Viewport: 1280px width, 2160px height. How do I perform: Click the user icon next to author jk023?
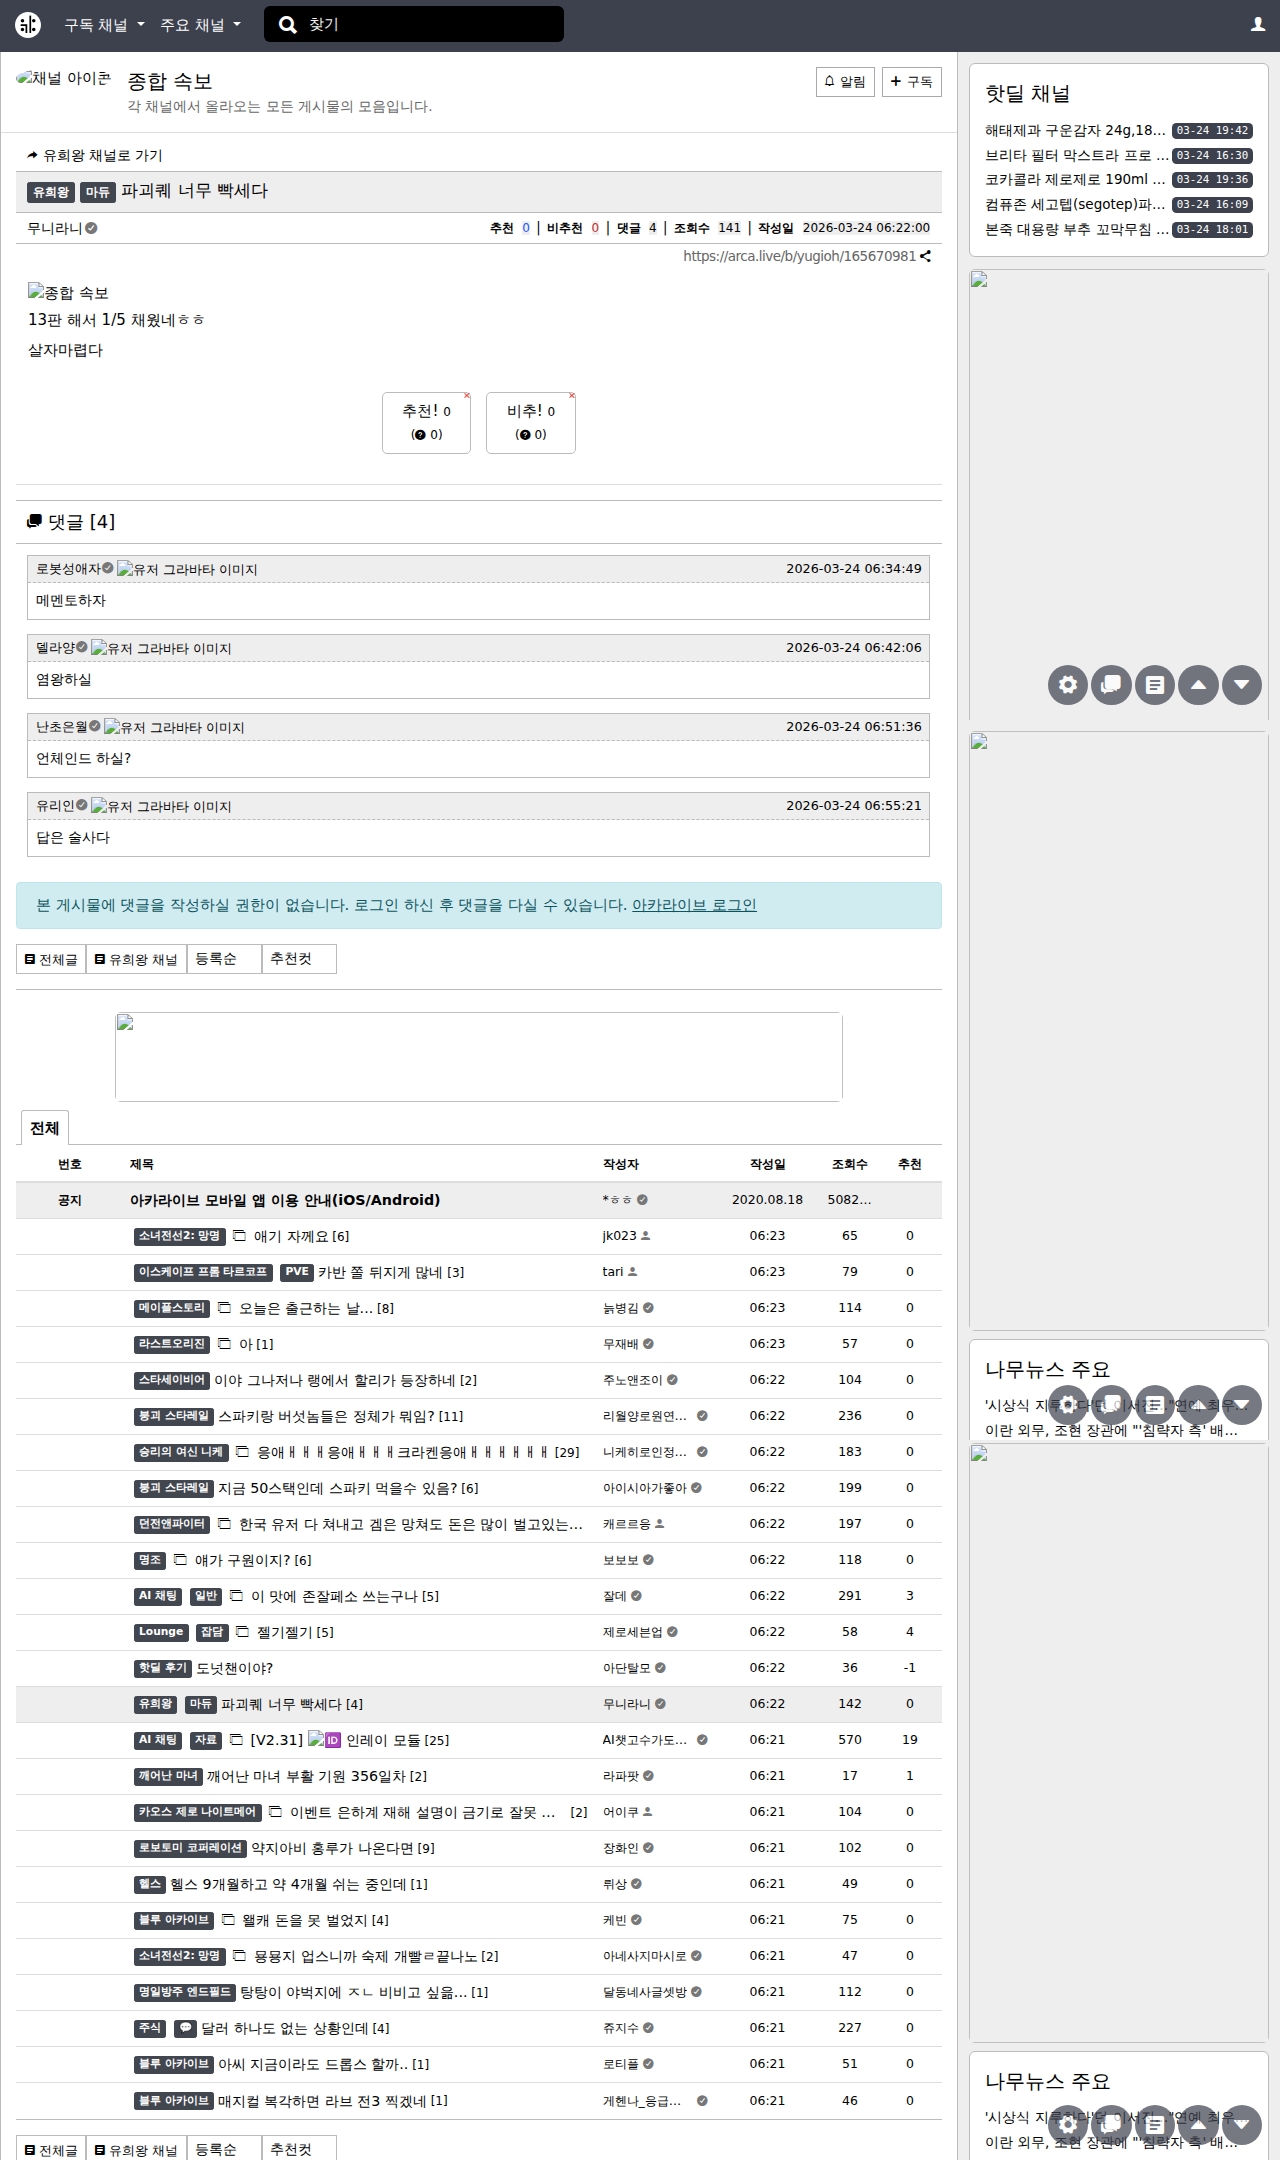tap(646, 1236)
